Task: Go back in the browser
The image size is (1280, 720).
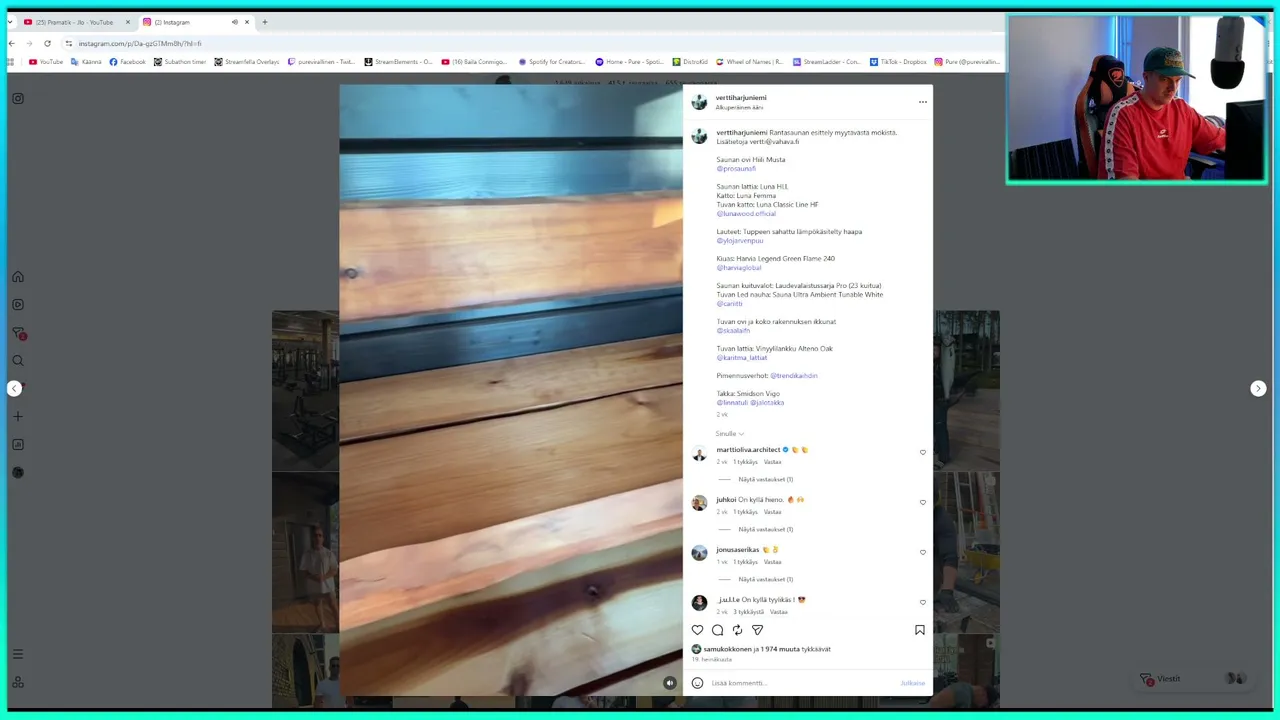Action: point(11,43)
